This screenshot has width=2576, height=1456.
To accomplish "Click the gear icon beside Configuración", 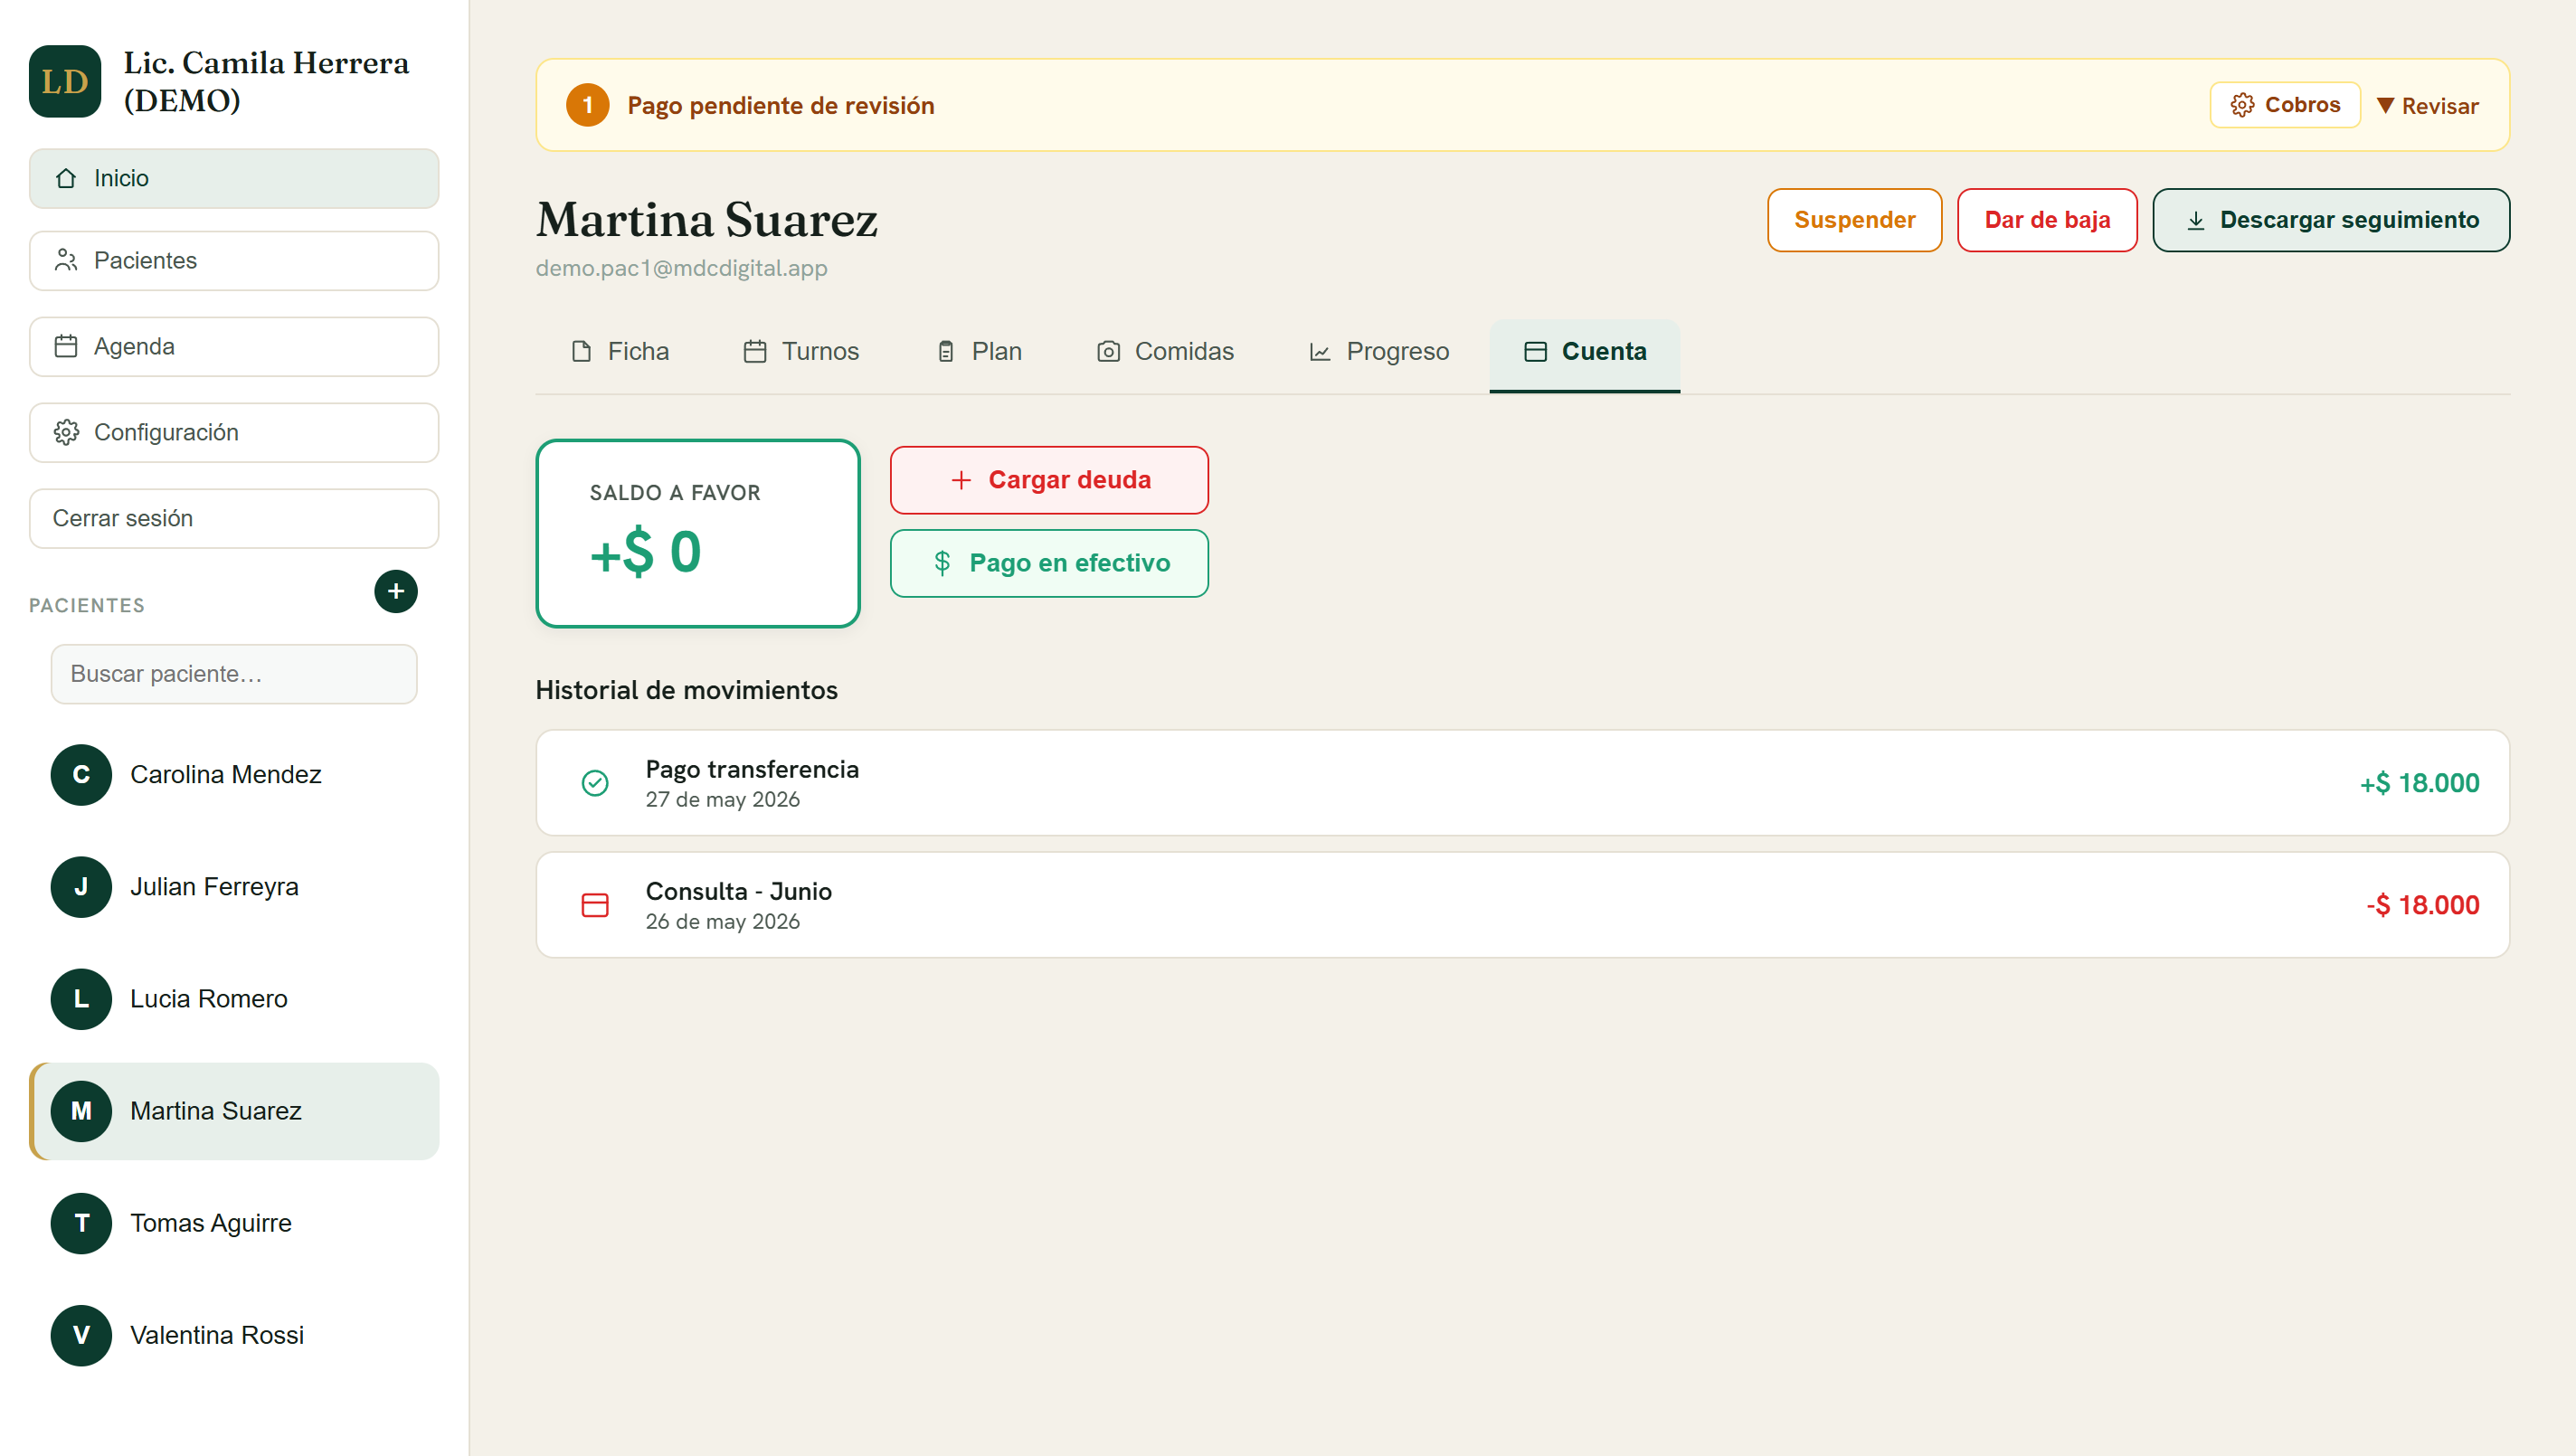I will pyautogui.click(x=66, y=432).
